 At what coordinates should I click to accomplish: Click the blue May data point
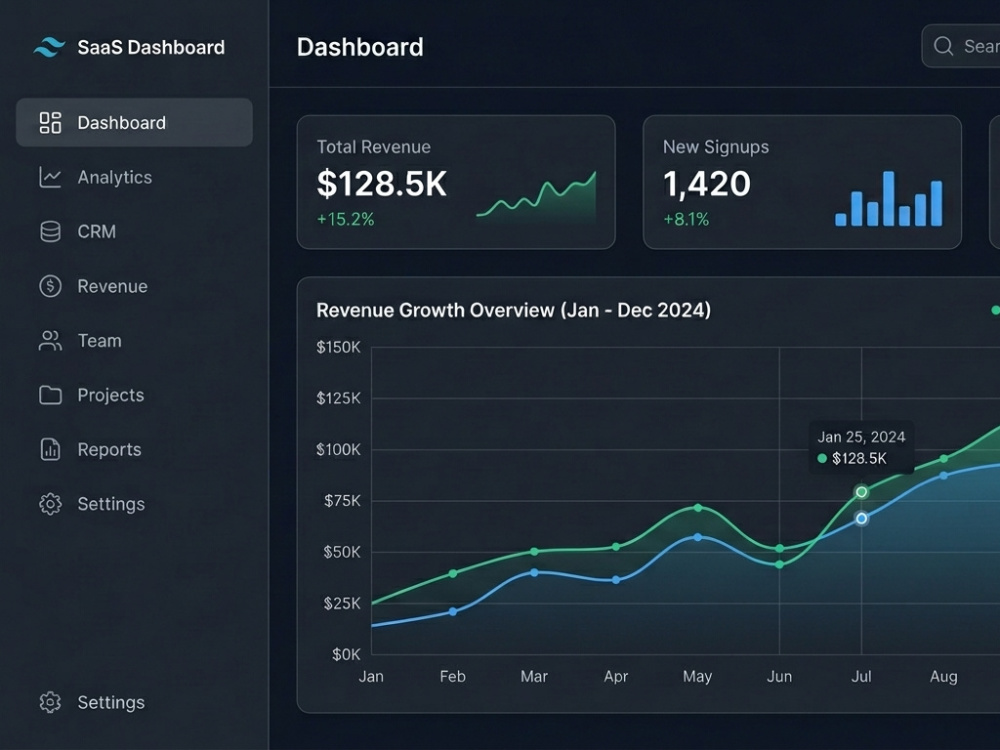click(x=698, y=537)
